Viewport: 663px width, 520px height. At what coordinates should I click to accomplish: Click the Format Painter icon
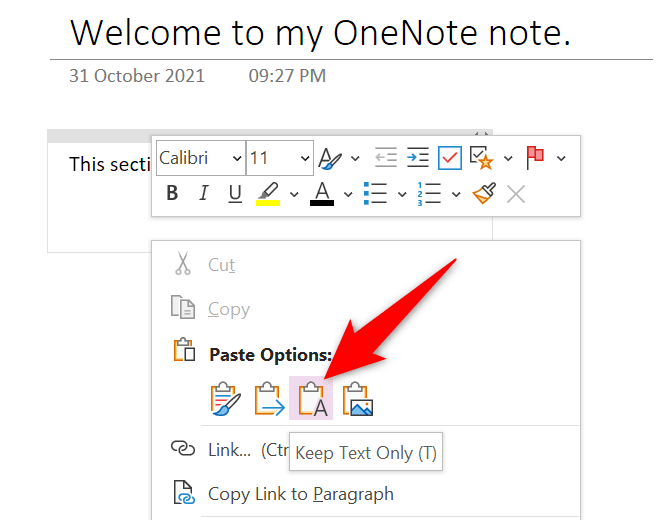pyautogui.click(x=484, y=193)
